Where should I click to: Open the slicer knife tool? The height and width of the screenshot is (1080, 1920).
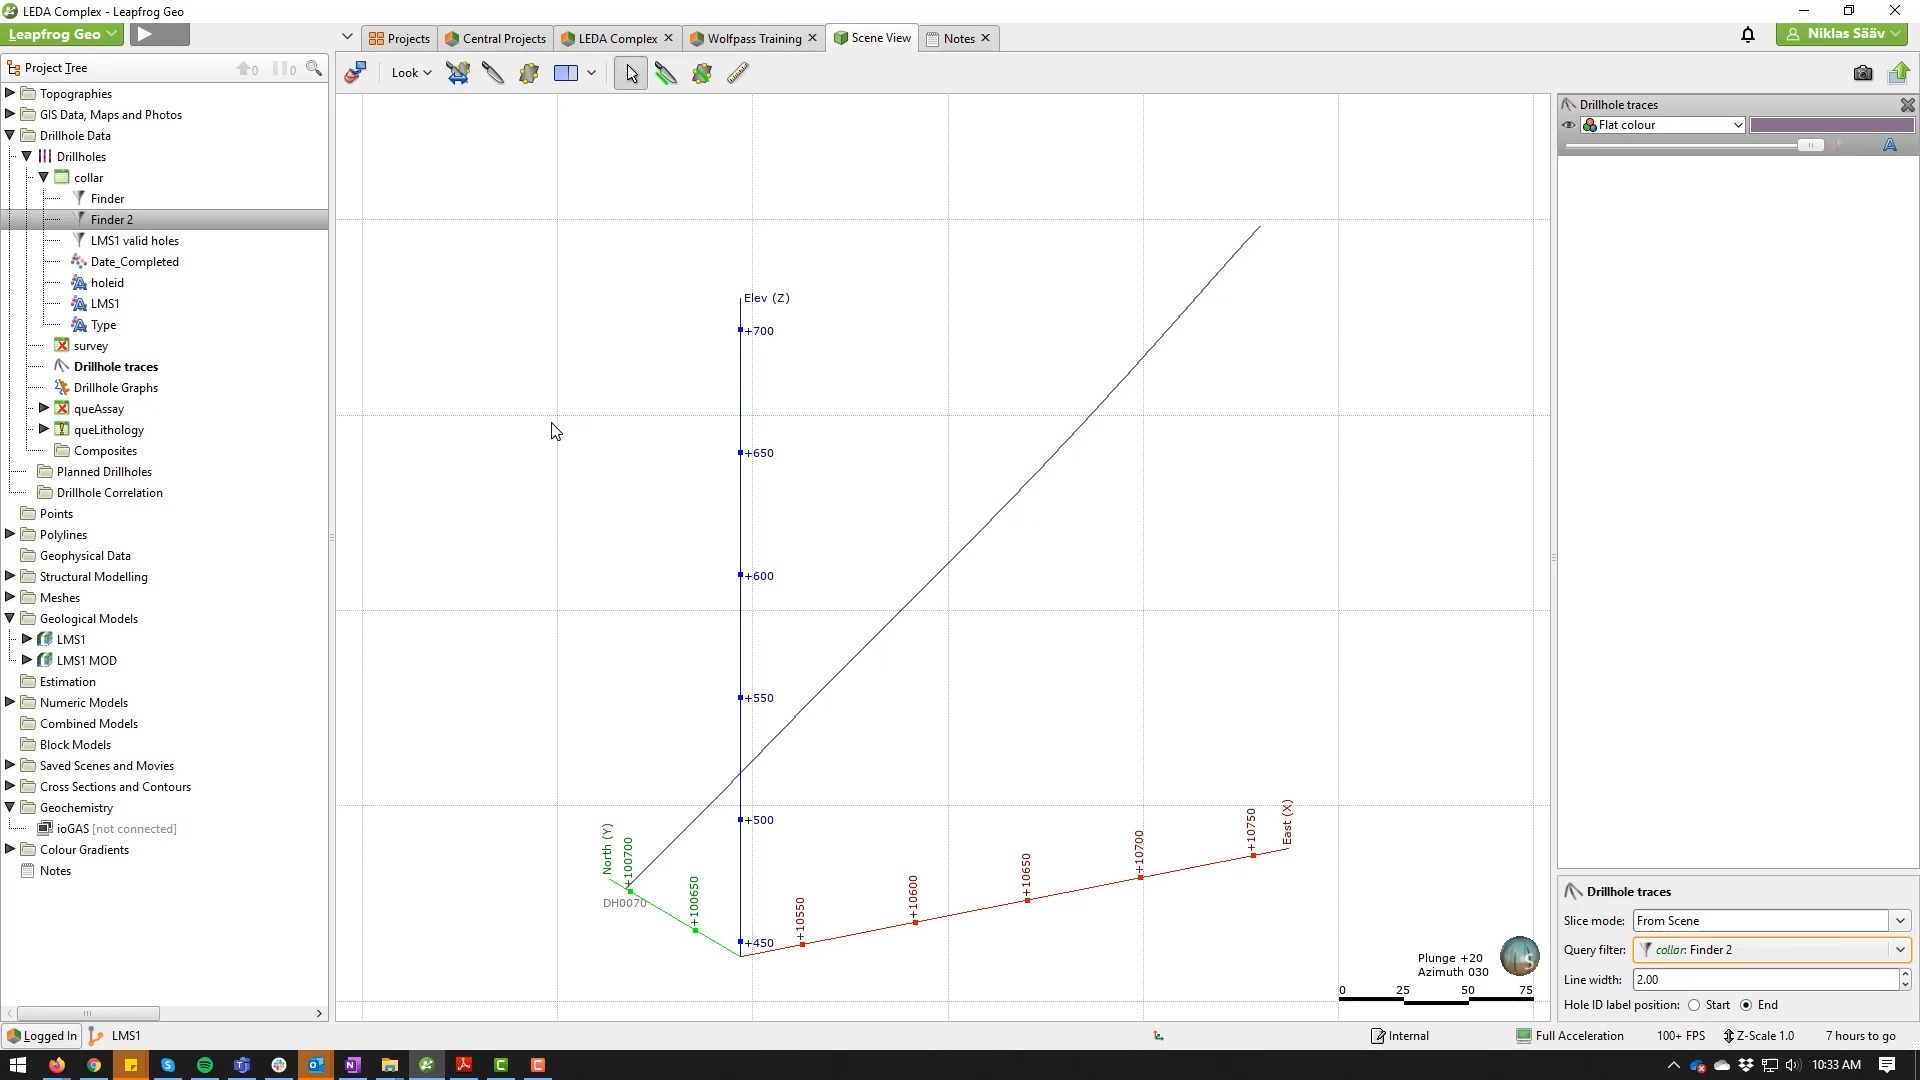point(493,72)
